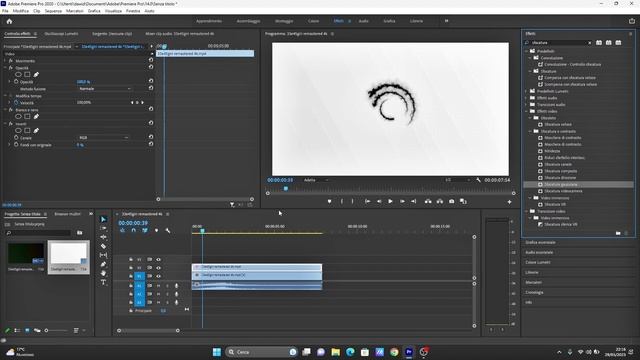The height and width of the screenshot is (360, 640).
Task: Toggle snap magnet in timeline
Action: point(133,231)
